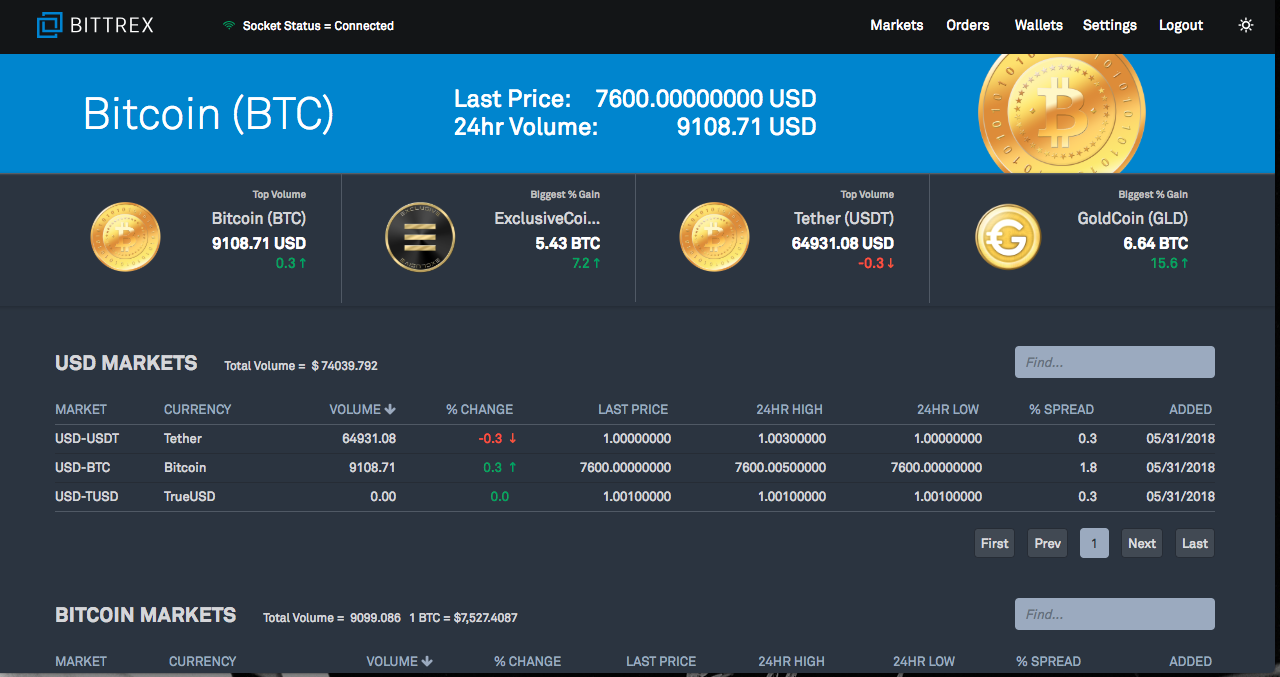
Task: Sort Bitcoin Markets by LAST PRICE column
Action: click(x=661, y=661)
